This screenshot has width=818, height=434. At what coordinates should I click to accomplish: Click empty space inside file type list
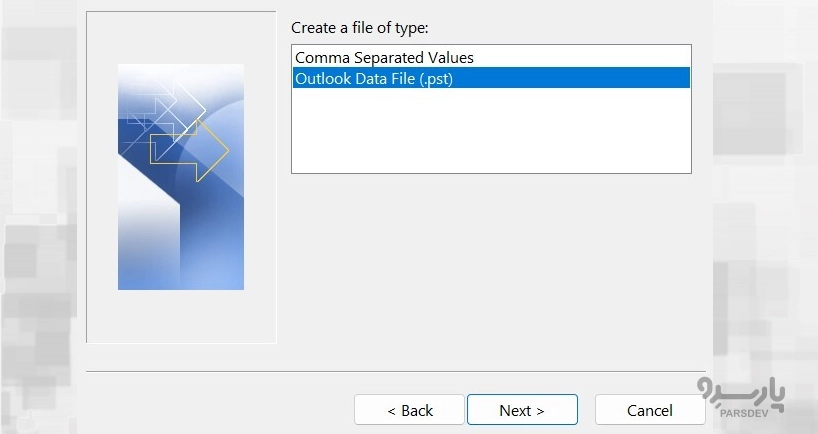[490, 135]
